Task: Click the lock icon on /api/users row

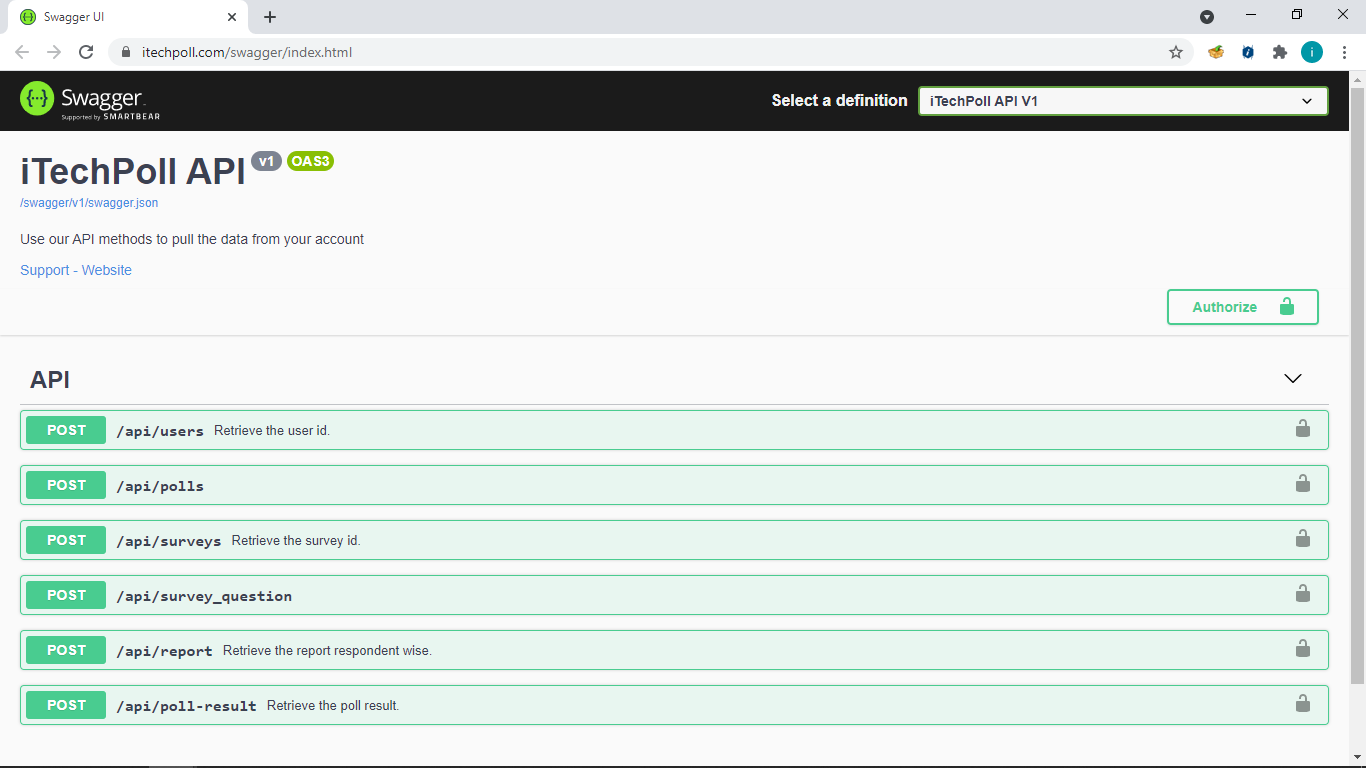Action: click(1302, 429)
